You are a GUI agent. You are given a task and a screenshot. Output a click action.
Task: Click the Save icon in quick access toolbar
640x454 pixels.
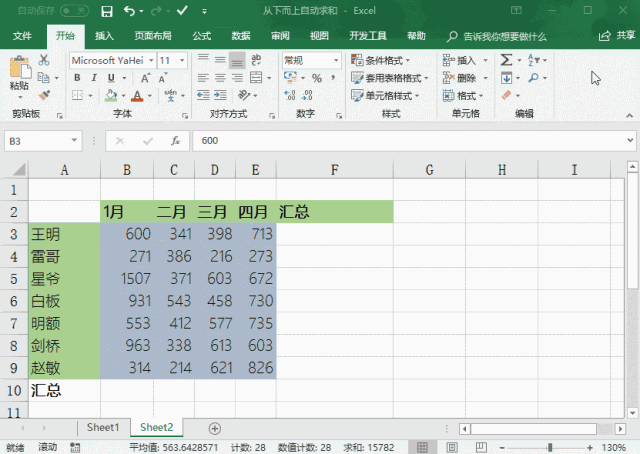tap(107, 12)
